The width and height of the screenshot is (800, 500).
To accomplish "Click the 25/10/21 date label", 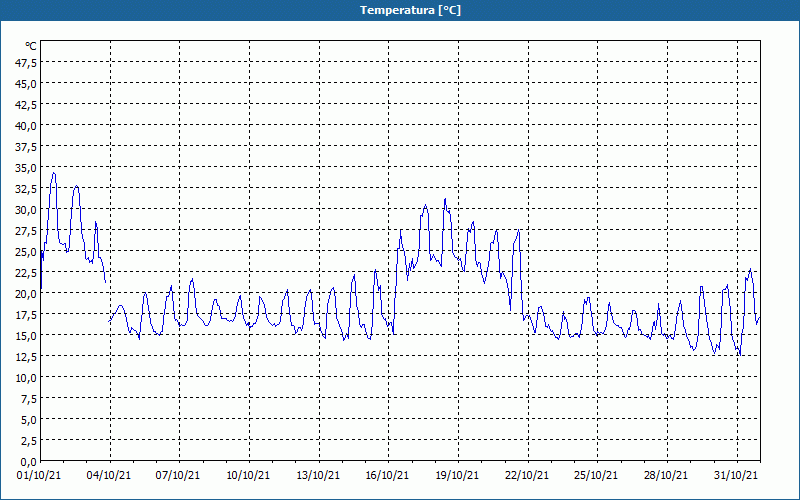I will click(596, 476).
